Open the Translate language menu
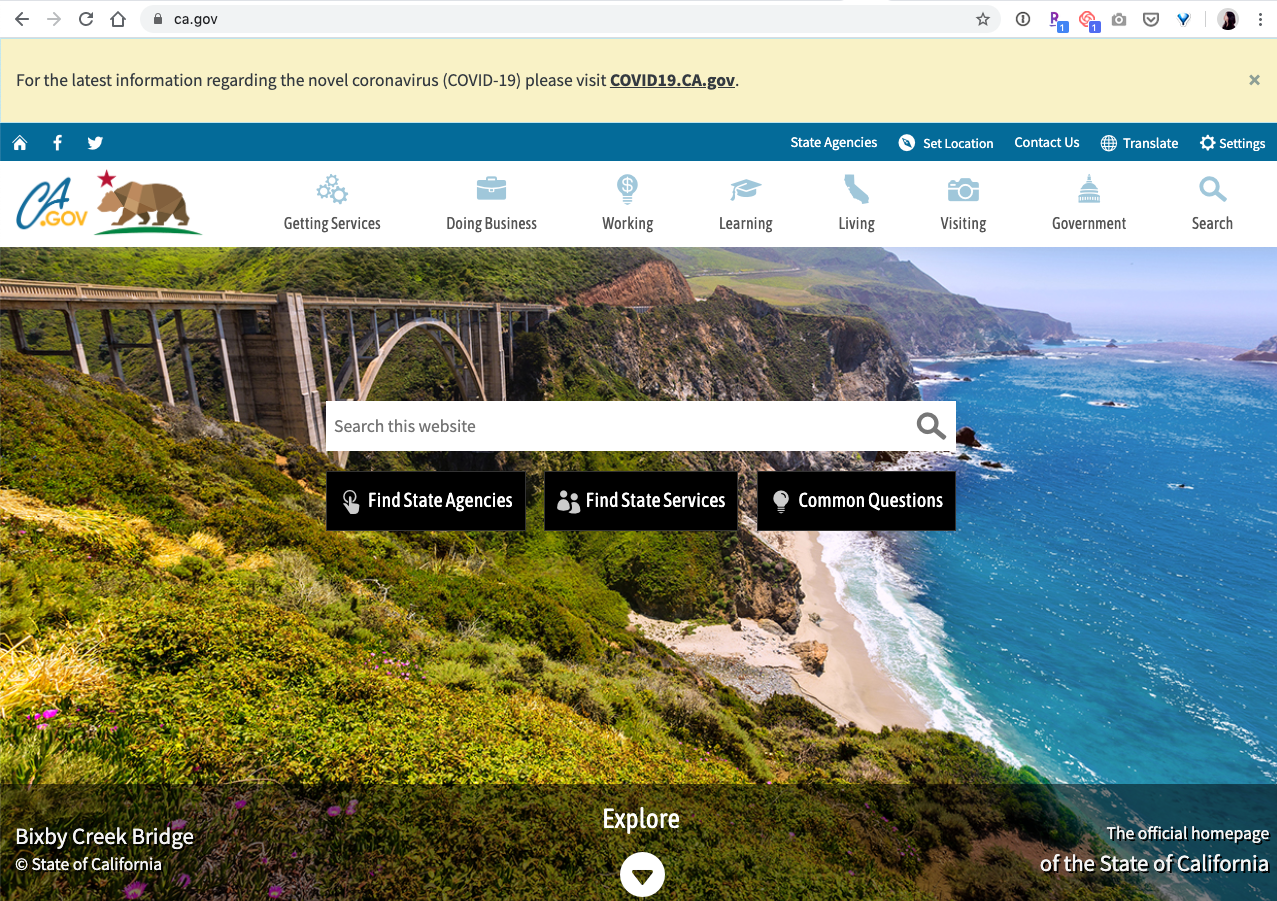 pyautogui.click(x=1139, y=143)
